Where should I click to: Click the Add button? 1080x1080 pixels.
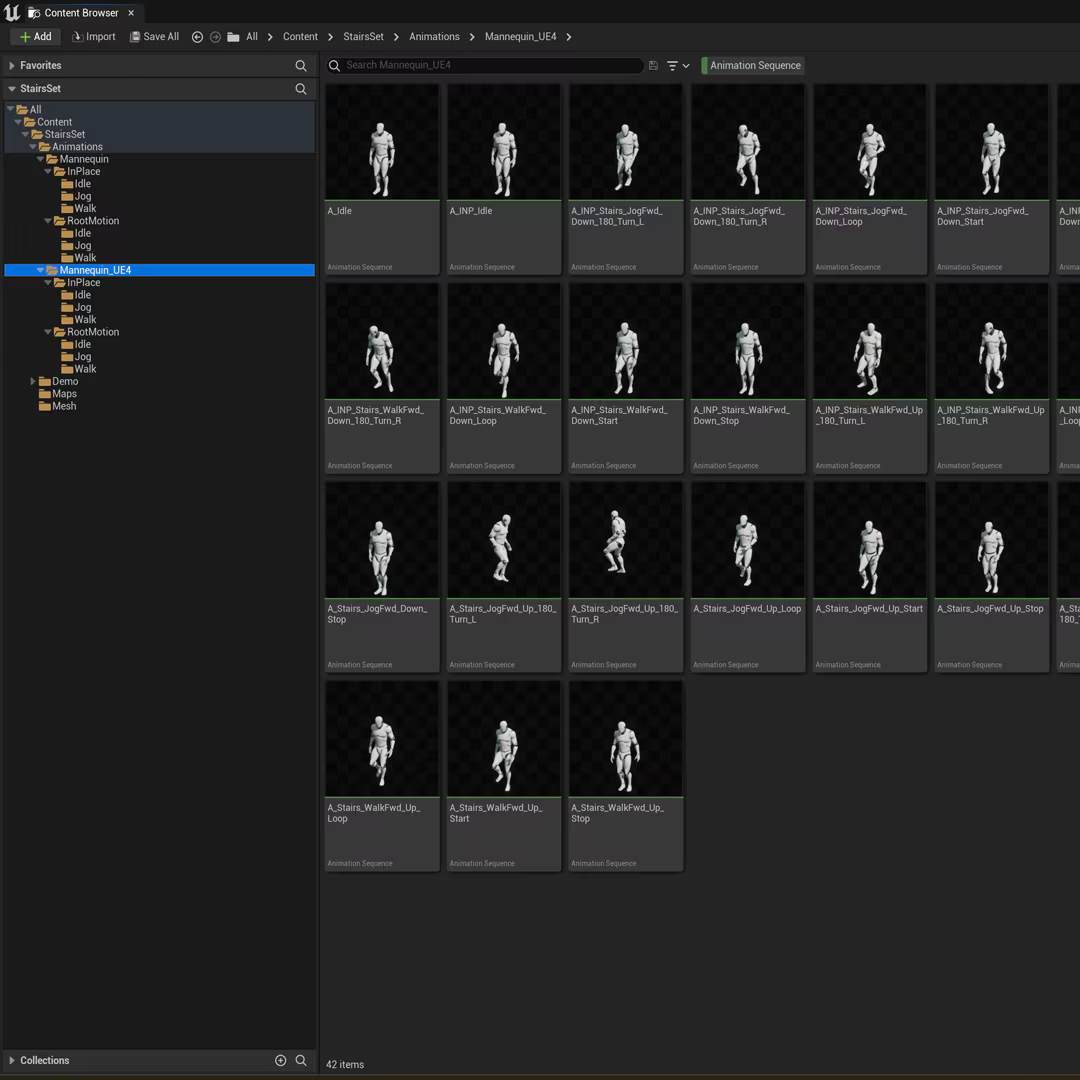tap(35, 37)
